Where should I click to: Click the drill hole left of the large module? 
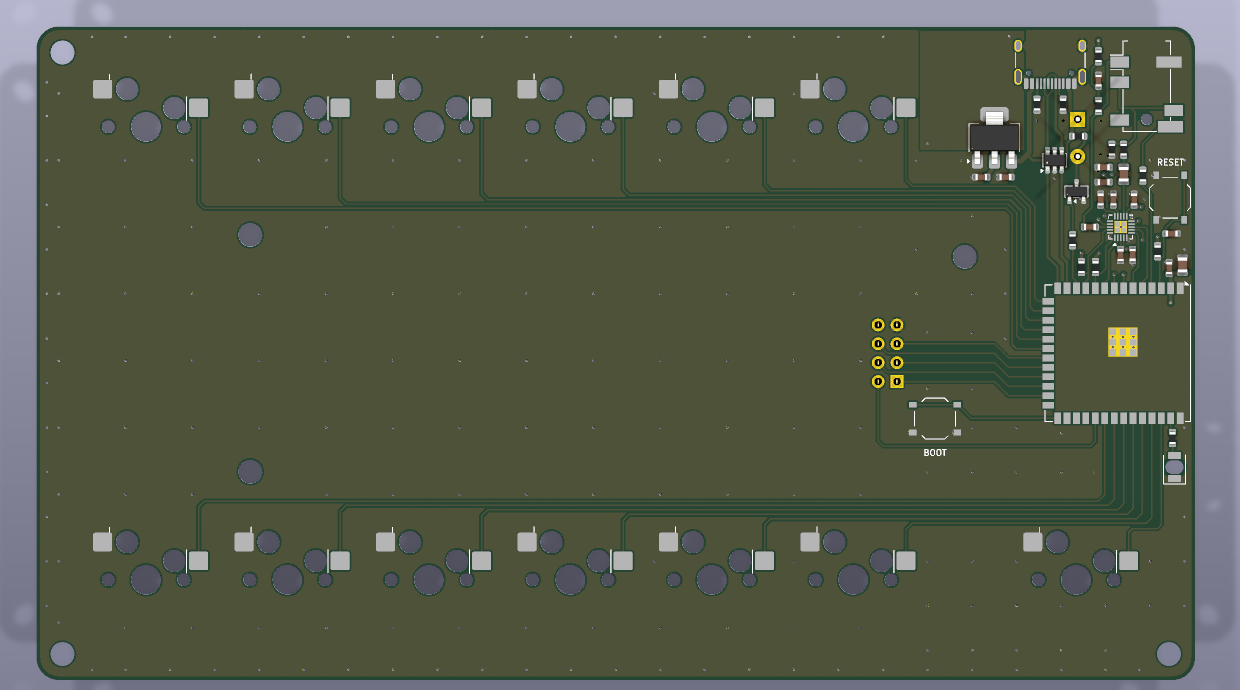[x=964, y=257]
